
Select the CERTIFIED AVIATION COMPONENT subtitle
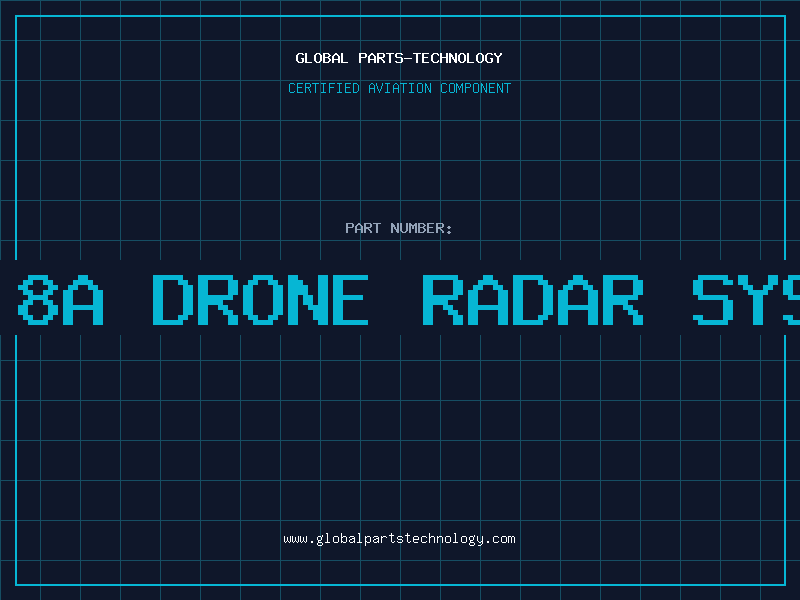pyautogui.click(x=399, y=88)
